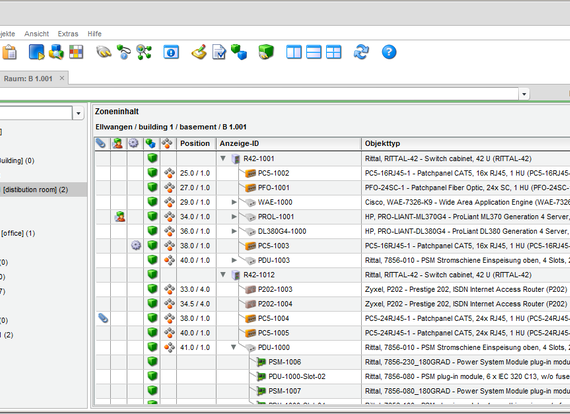Image resolution: width=570 pixels, height=414 pixels.
Task: Close the Raum: B 1.001 tab
Action: [x=62, y=78]
